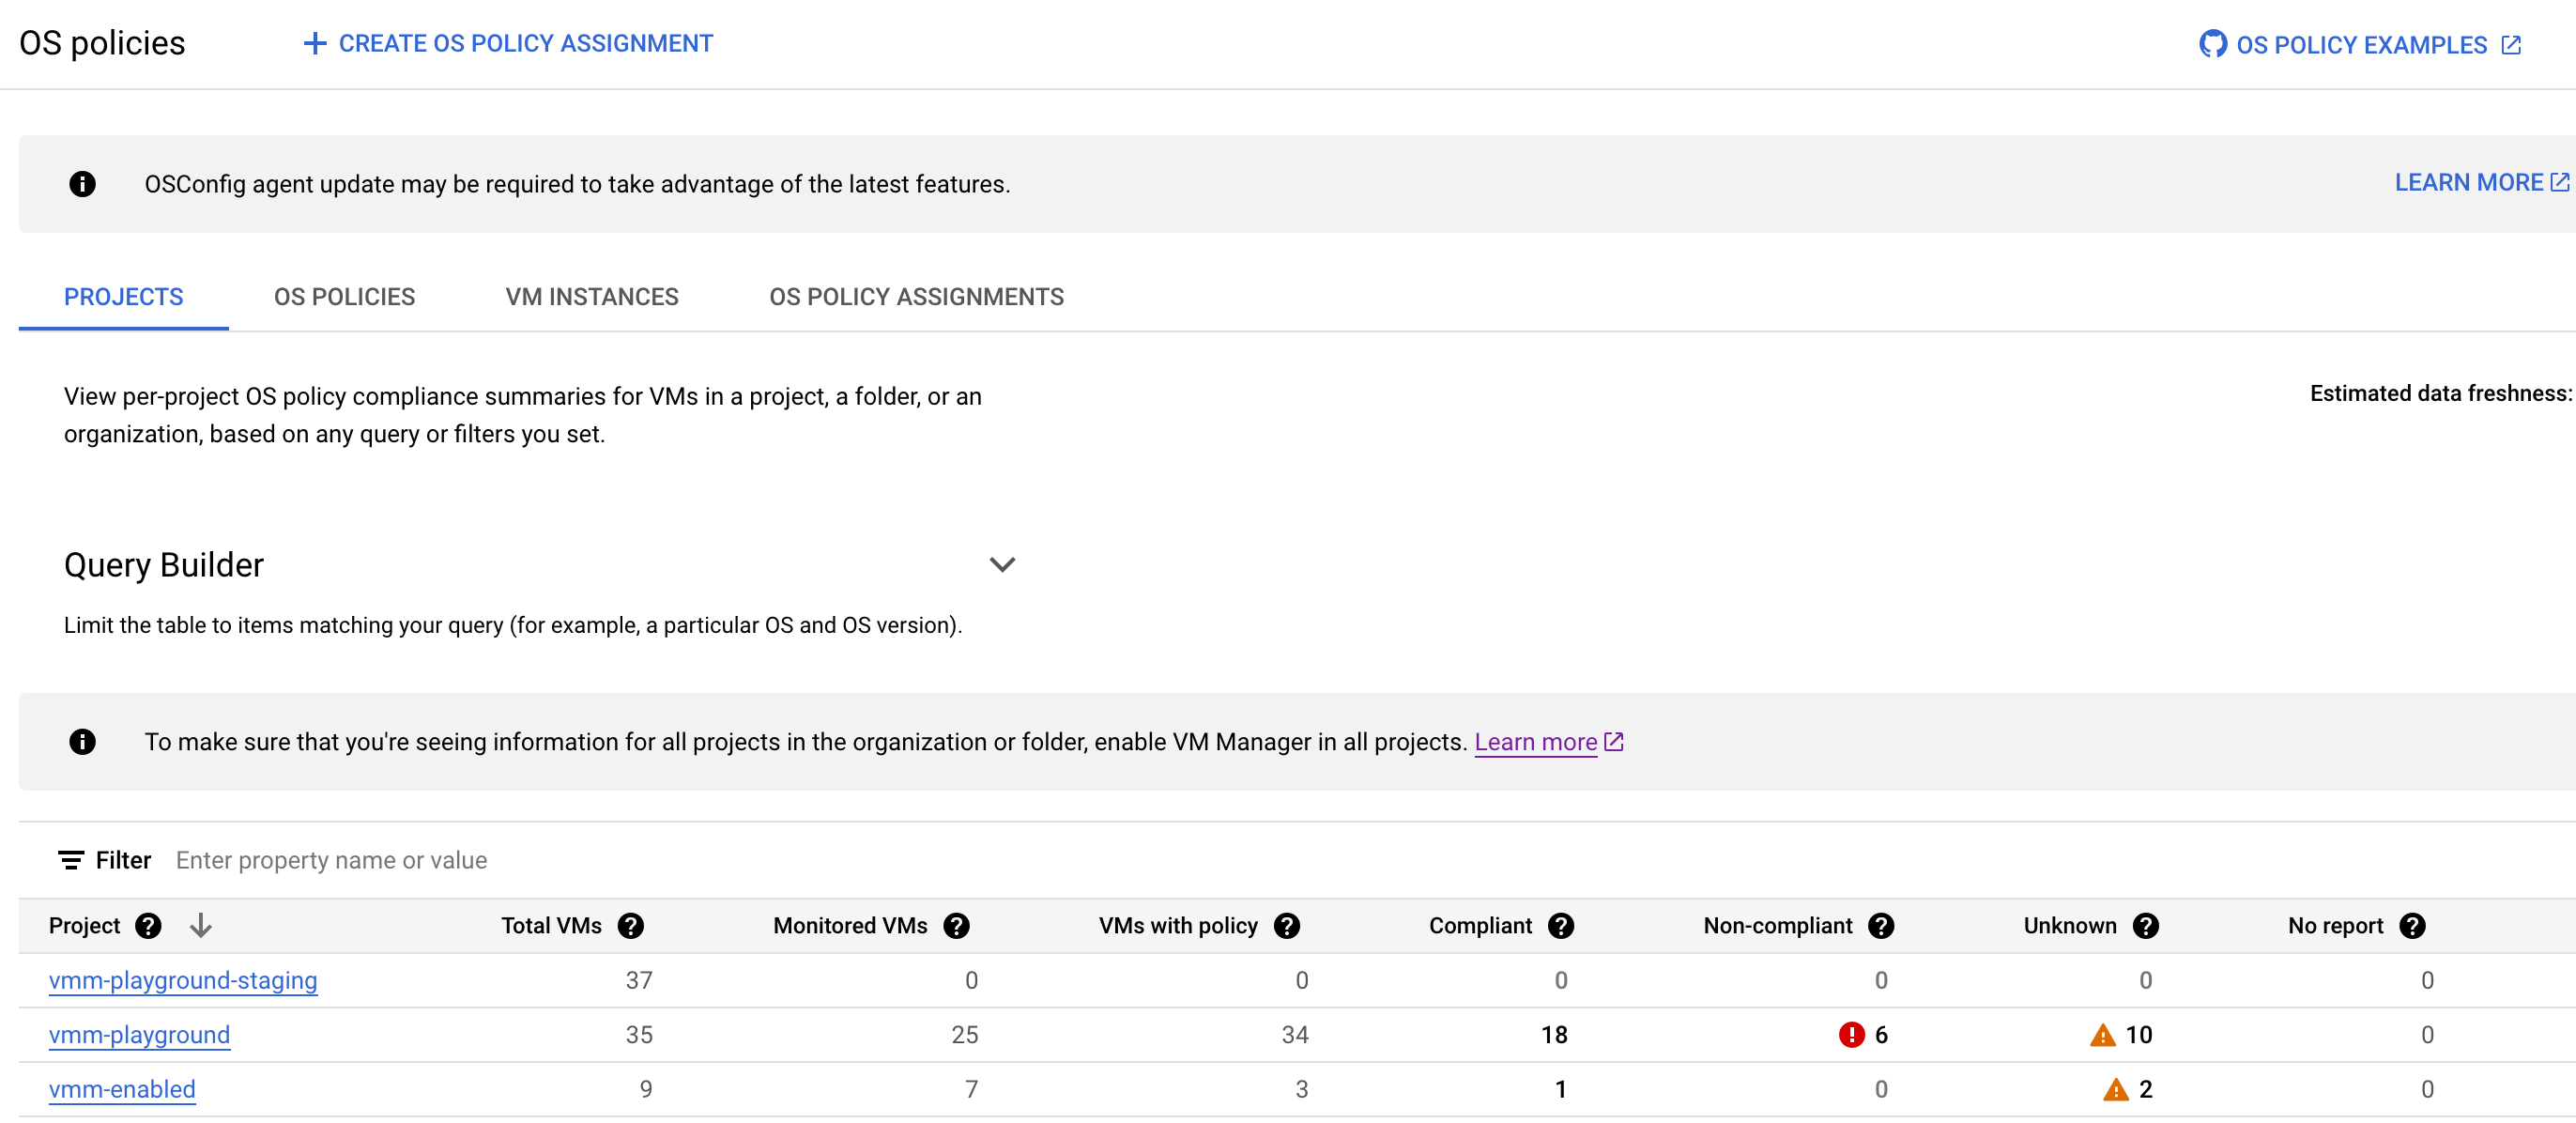
Task: Click the info icon near OSConfig agent message
Action: tap(85, 182)
